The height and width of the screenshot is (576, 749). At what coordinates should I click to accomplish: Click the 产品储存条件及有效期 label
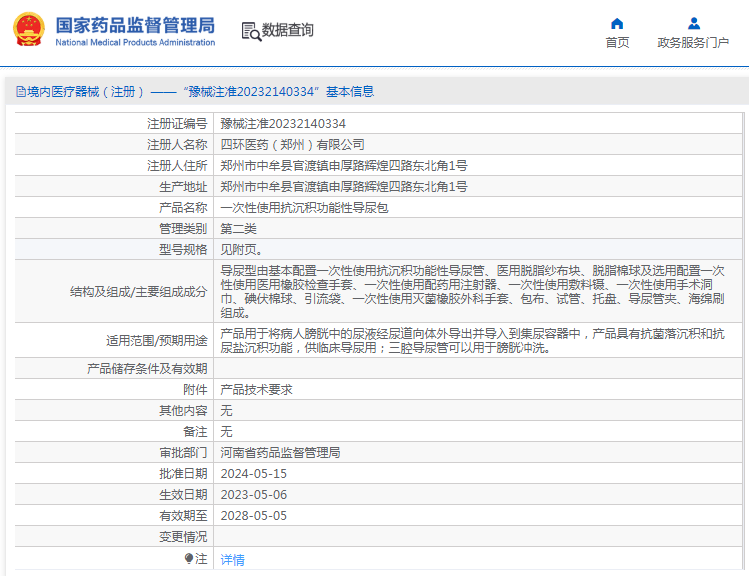(147, 369)
